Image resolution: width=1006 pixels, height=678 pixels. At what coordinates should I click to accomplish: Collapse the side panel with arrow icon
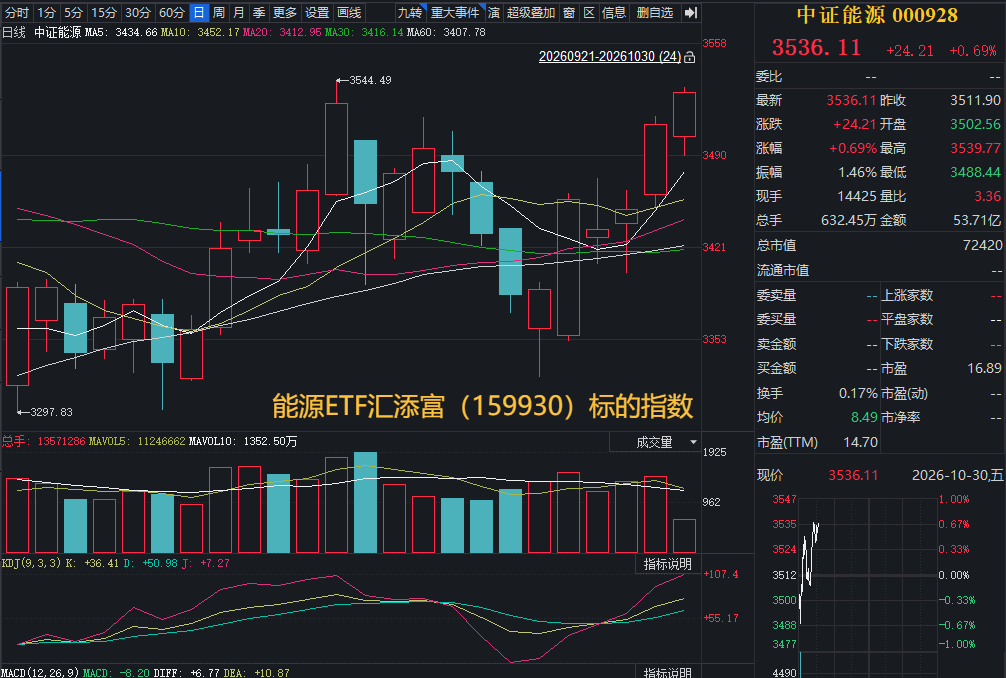(690, 12)
